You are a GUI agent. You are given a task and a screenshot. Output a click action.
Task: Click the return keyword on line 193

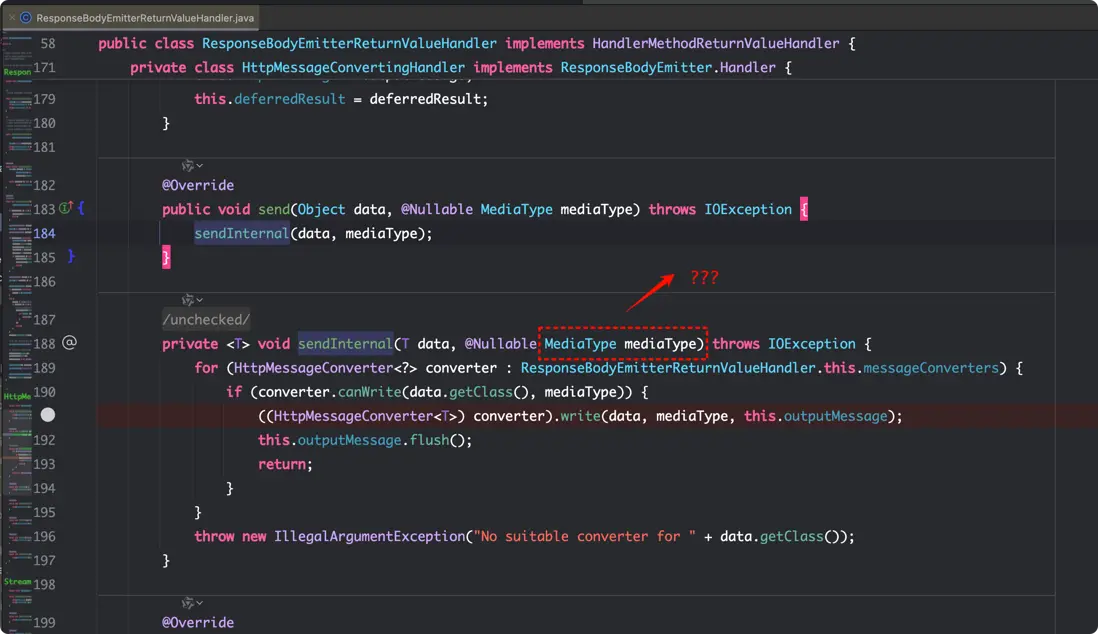pos(282,464)
